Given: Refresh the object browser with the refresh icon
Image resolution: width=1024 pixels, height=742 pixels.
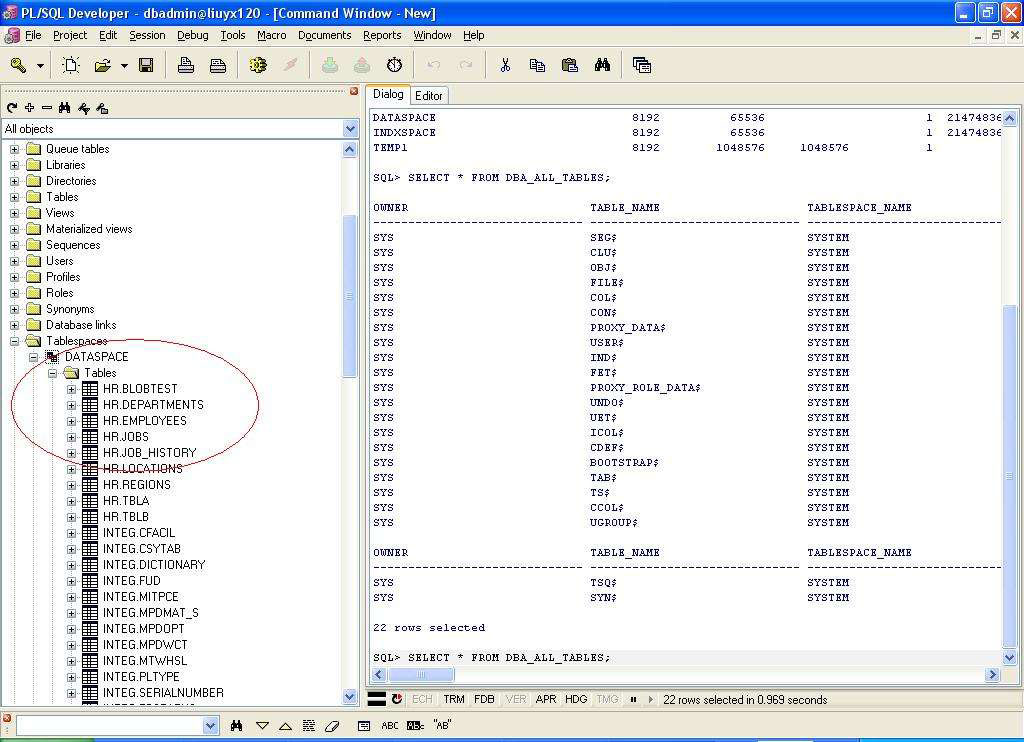Looking at the screenshot, I should (12, 107).
